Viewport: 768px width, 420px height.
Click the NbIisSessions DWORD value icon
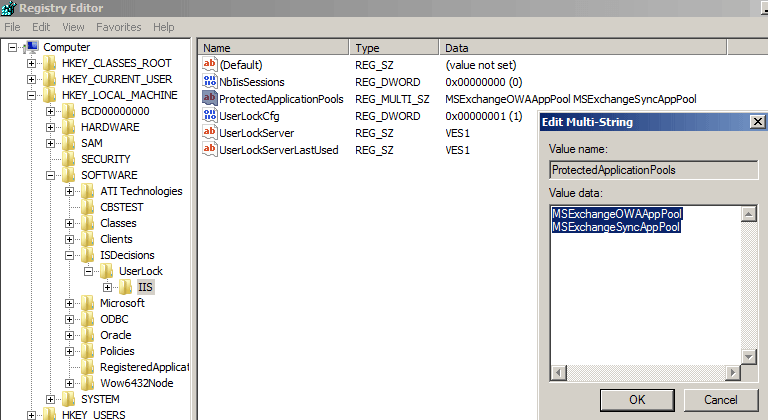(210, 81)
